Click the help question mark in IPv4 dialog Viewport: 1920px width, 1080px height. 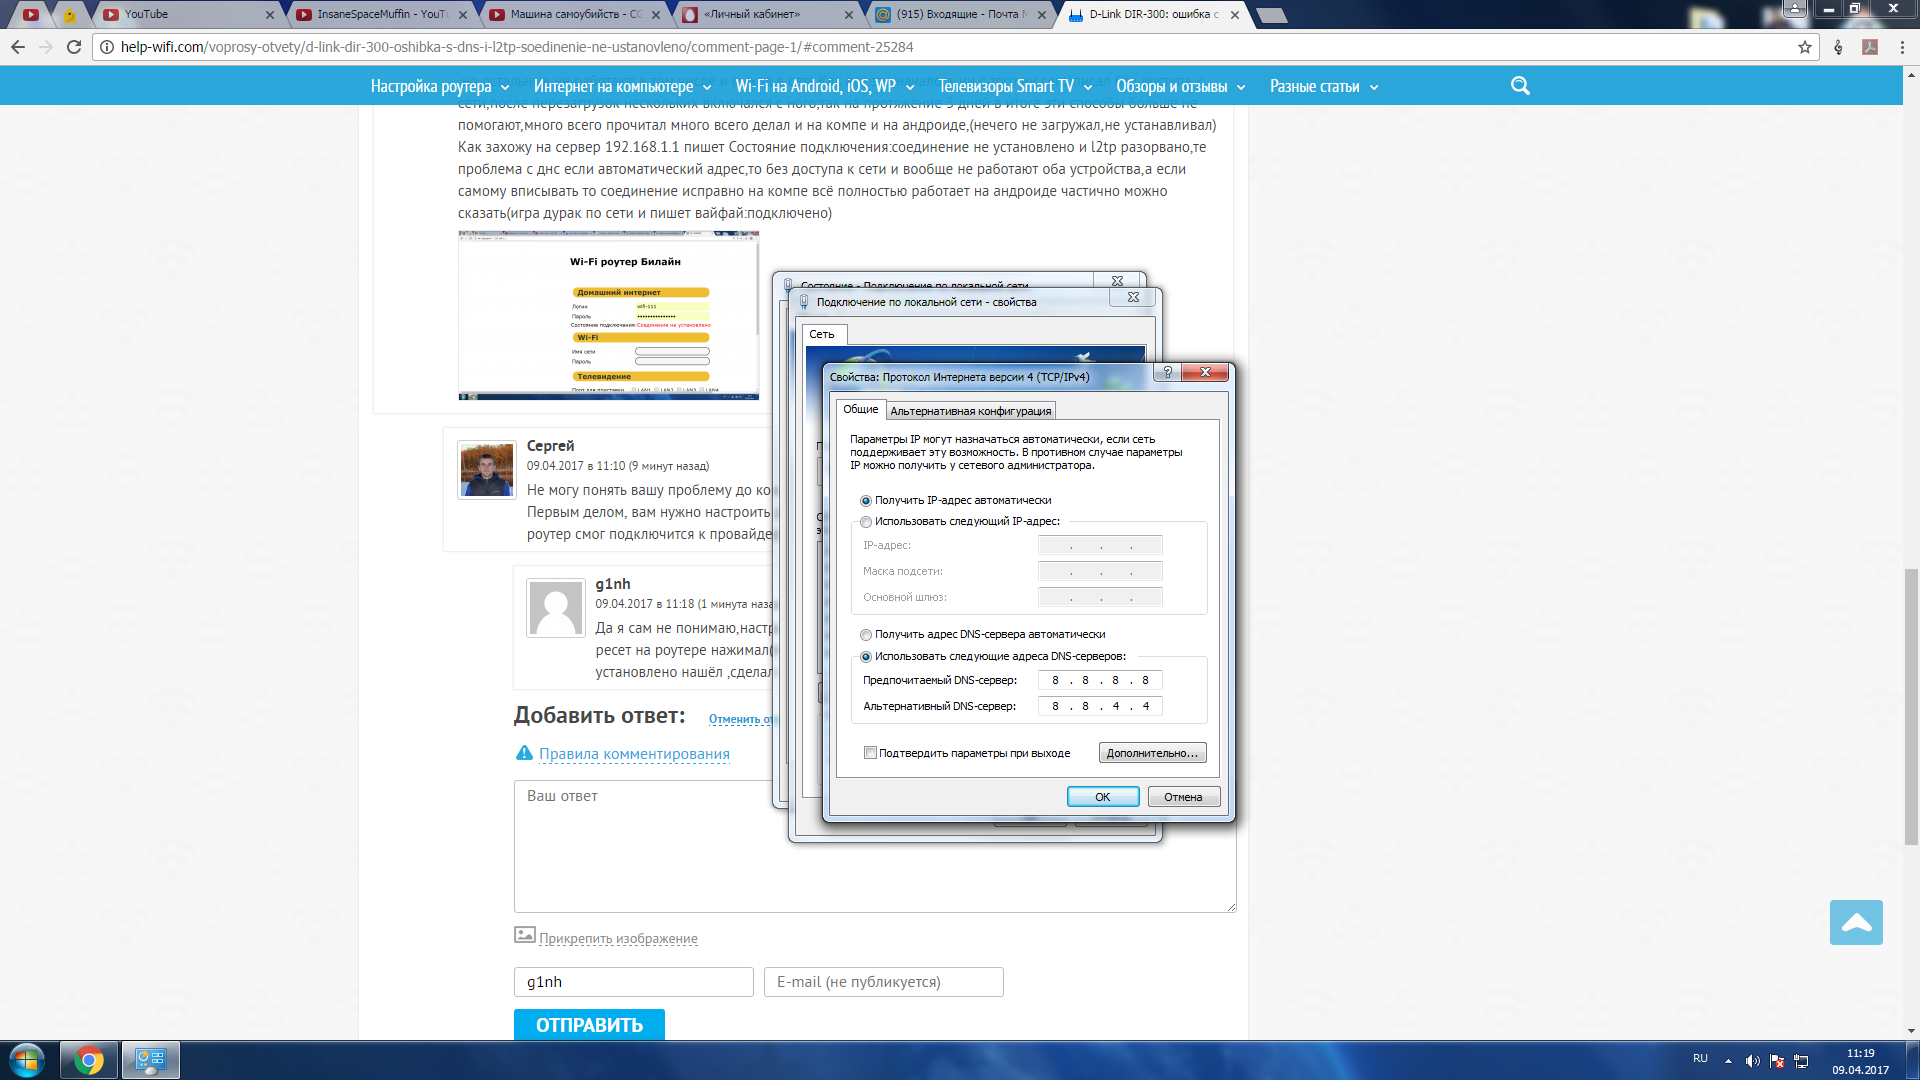[x=1167, y=372]
